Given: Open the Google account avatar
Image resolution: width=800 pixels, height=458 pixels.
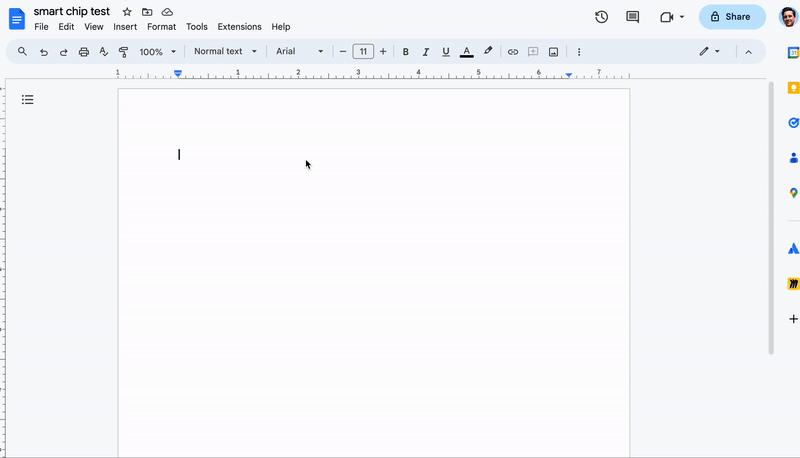Looking at the screenshot, I should pyautogui.click(x=789, y=17).
